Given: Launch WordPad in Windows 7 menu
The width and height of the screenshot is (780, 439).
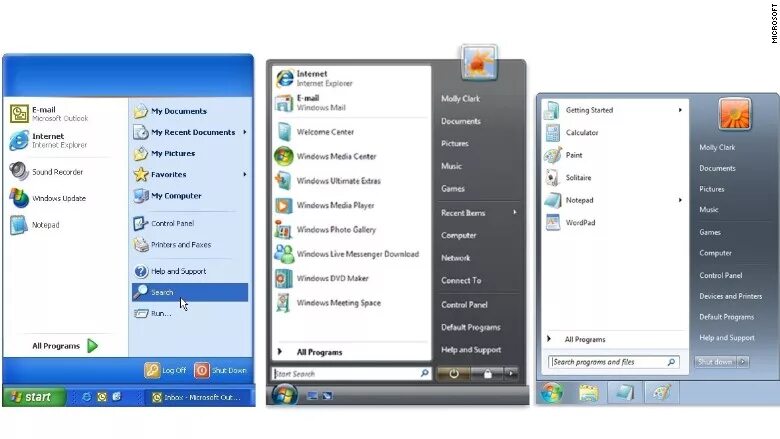Looking at the screenshot, I should point(570,223).
